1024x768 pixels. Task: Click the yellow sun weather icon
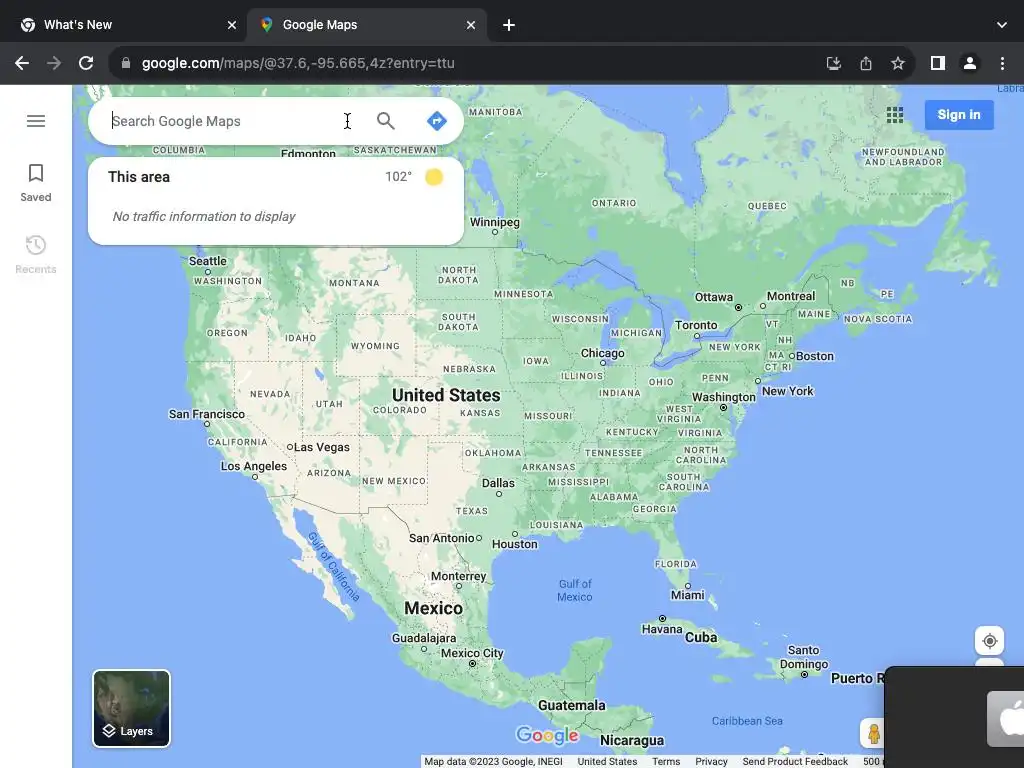[x=434, y=177]
